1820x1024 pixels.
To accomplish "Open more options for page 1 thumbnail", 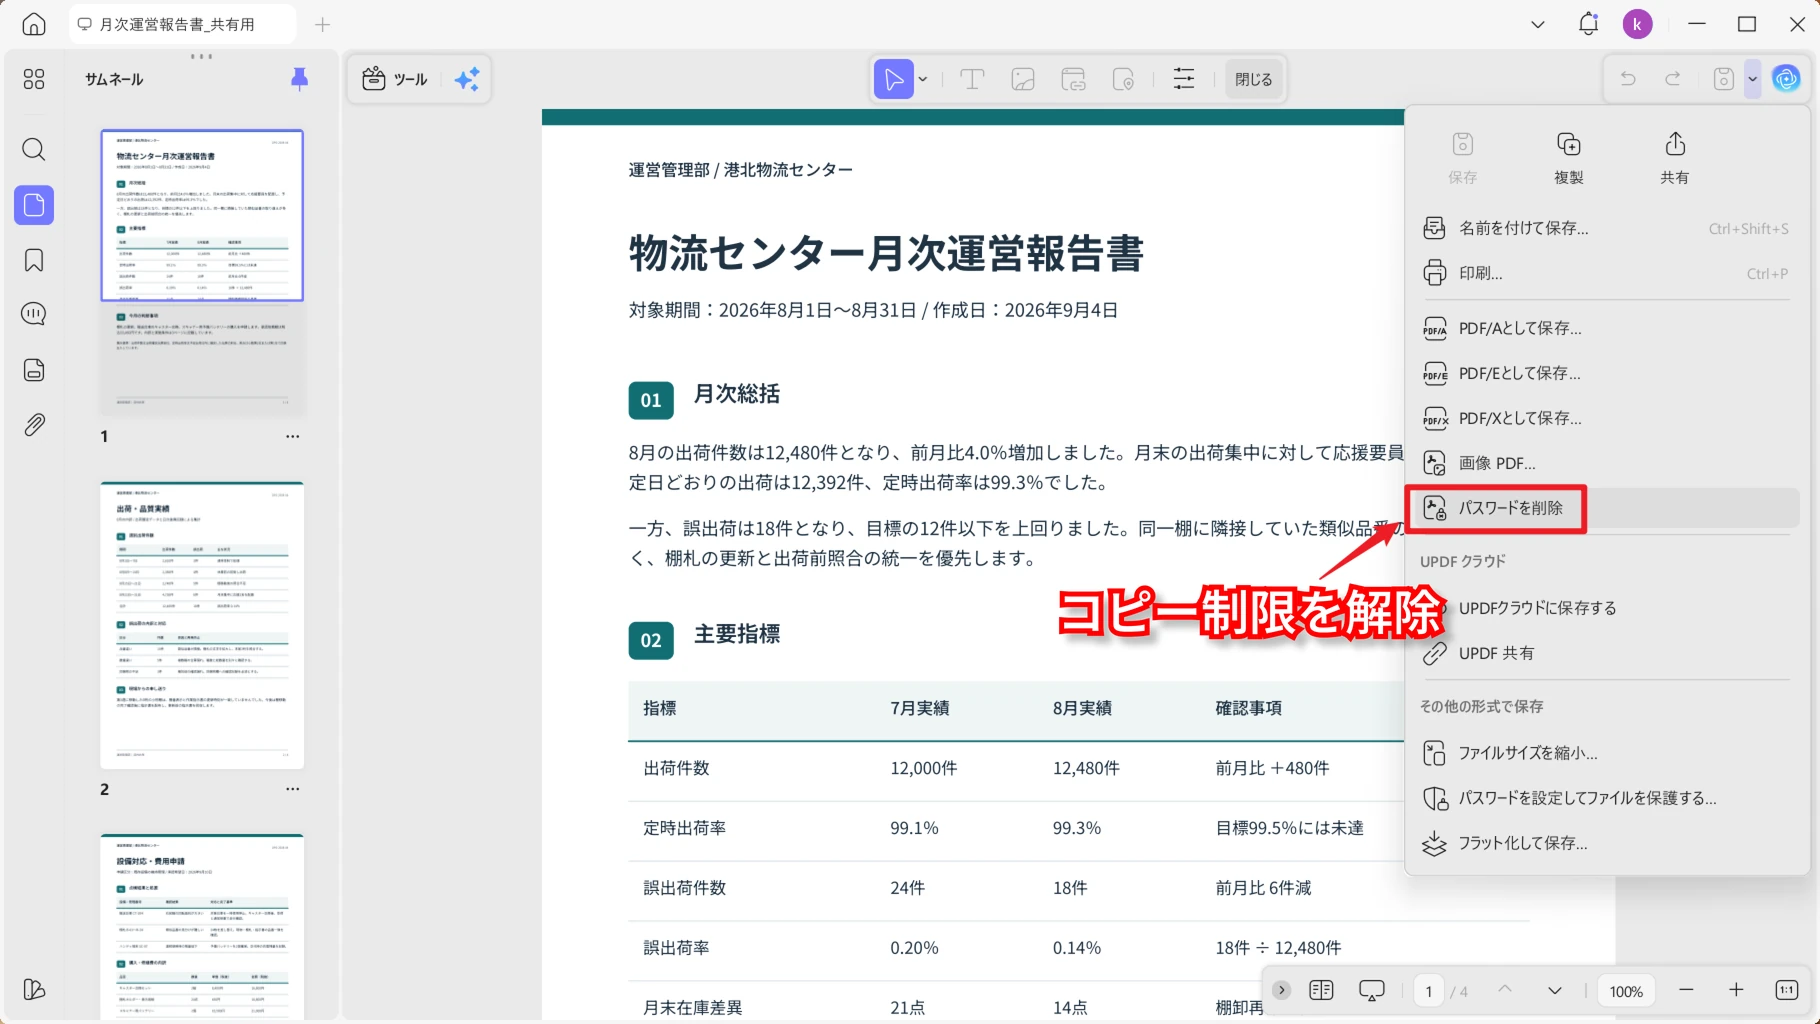I will coord(292,436).
